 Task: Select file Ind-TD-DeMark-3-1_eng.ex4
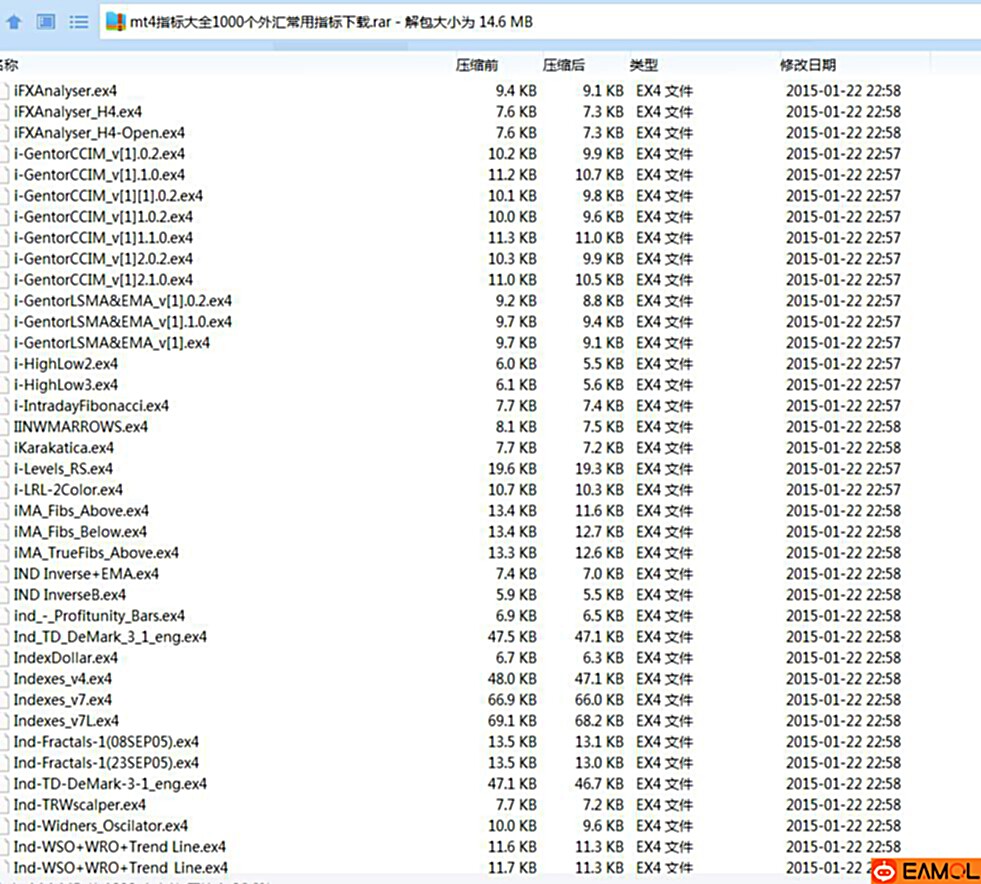(x=110, y=785)
